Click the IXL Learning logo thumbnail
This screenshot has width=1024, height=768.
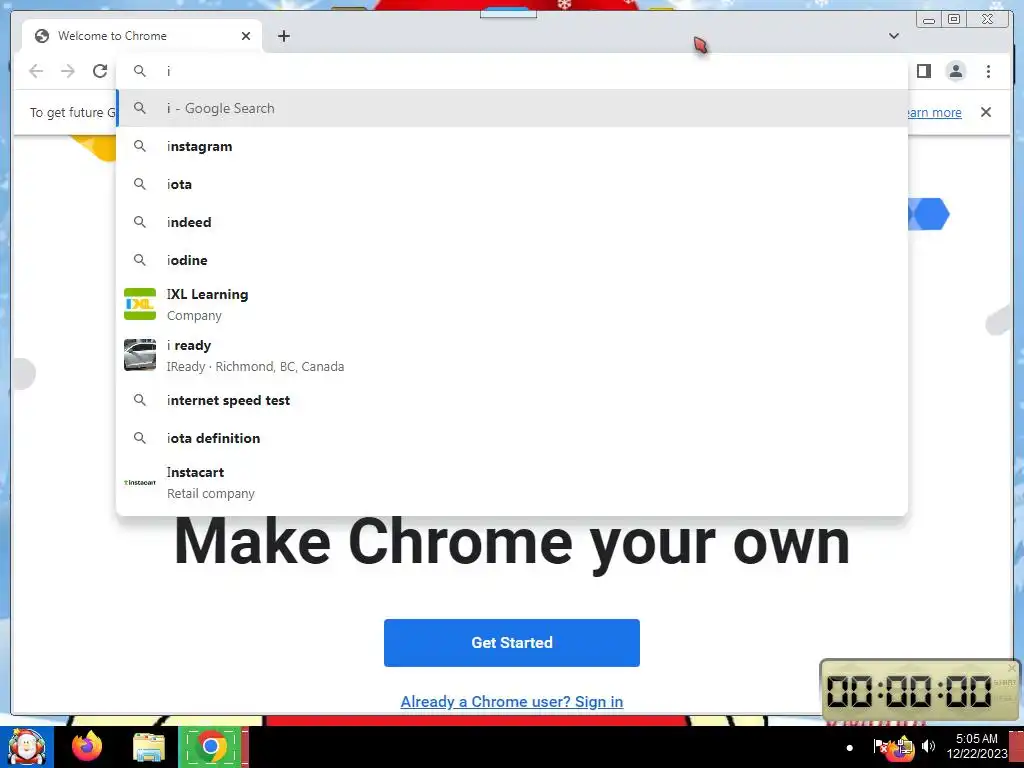click(140, 304)
